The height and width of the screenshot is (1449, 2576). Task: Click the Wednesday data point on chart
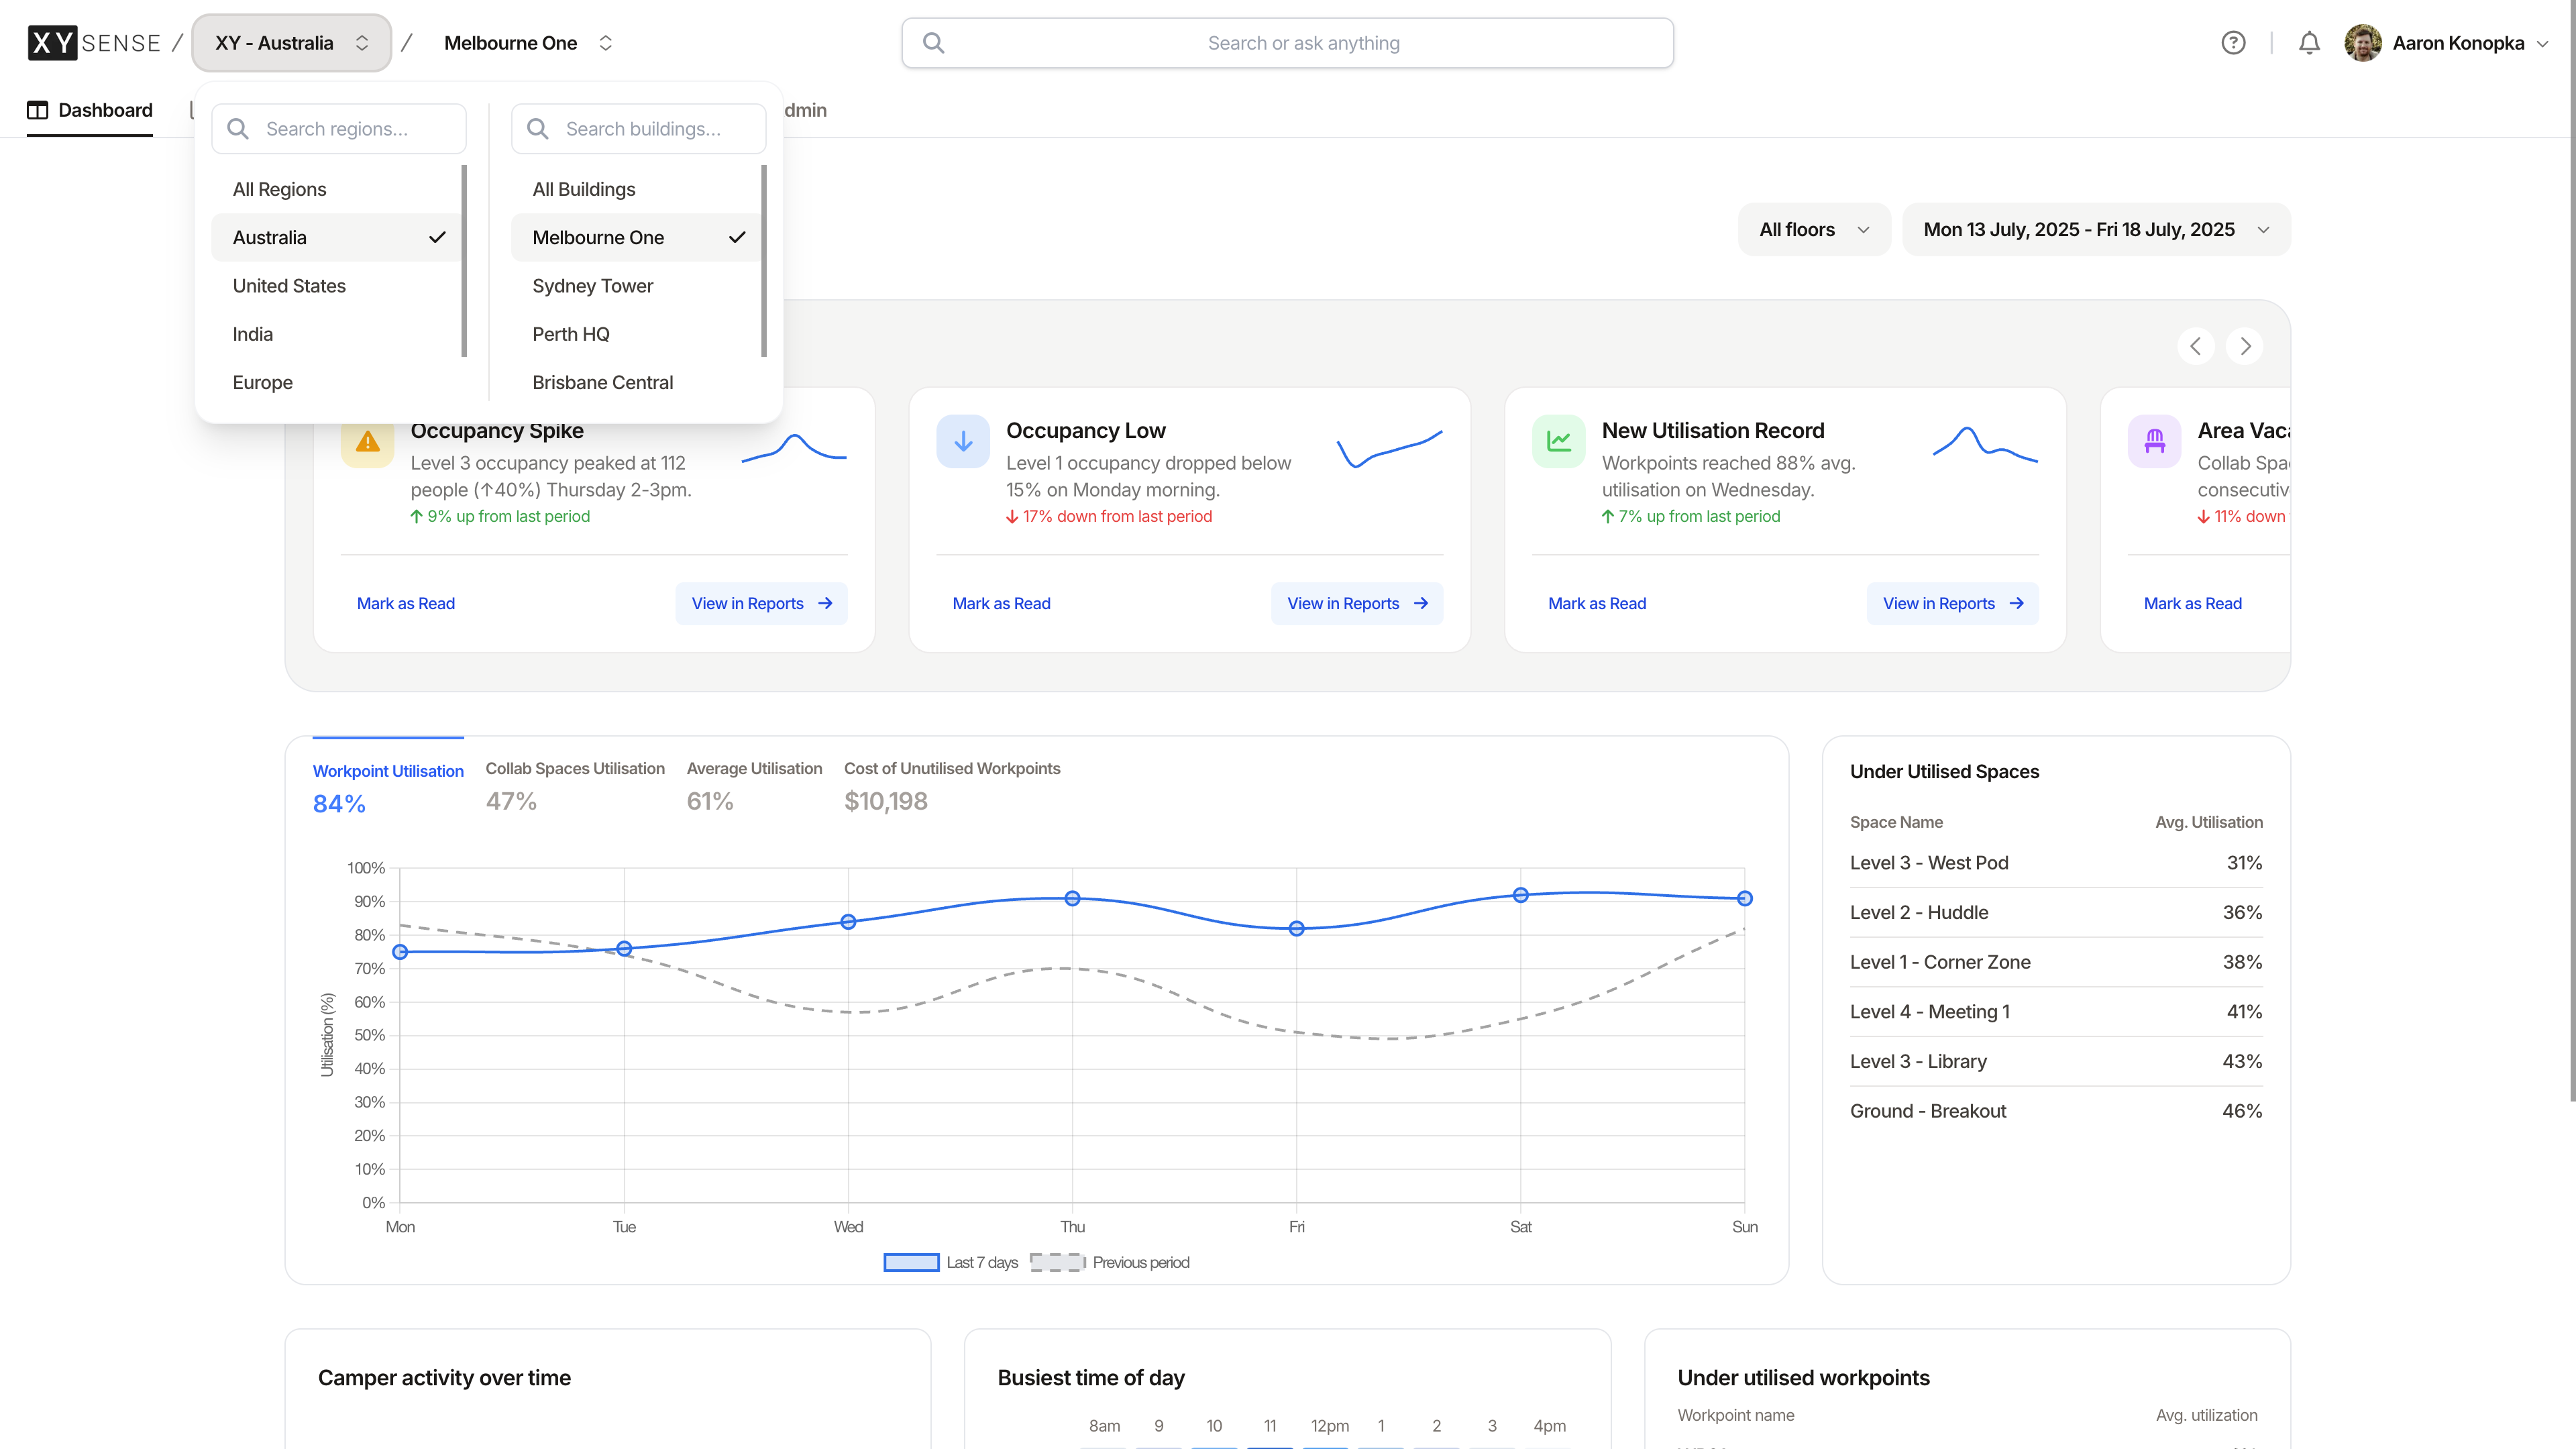tap(848, 922)
